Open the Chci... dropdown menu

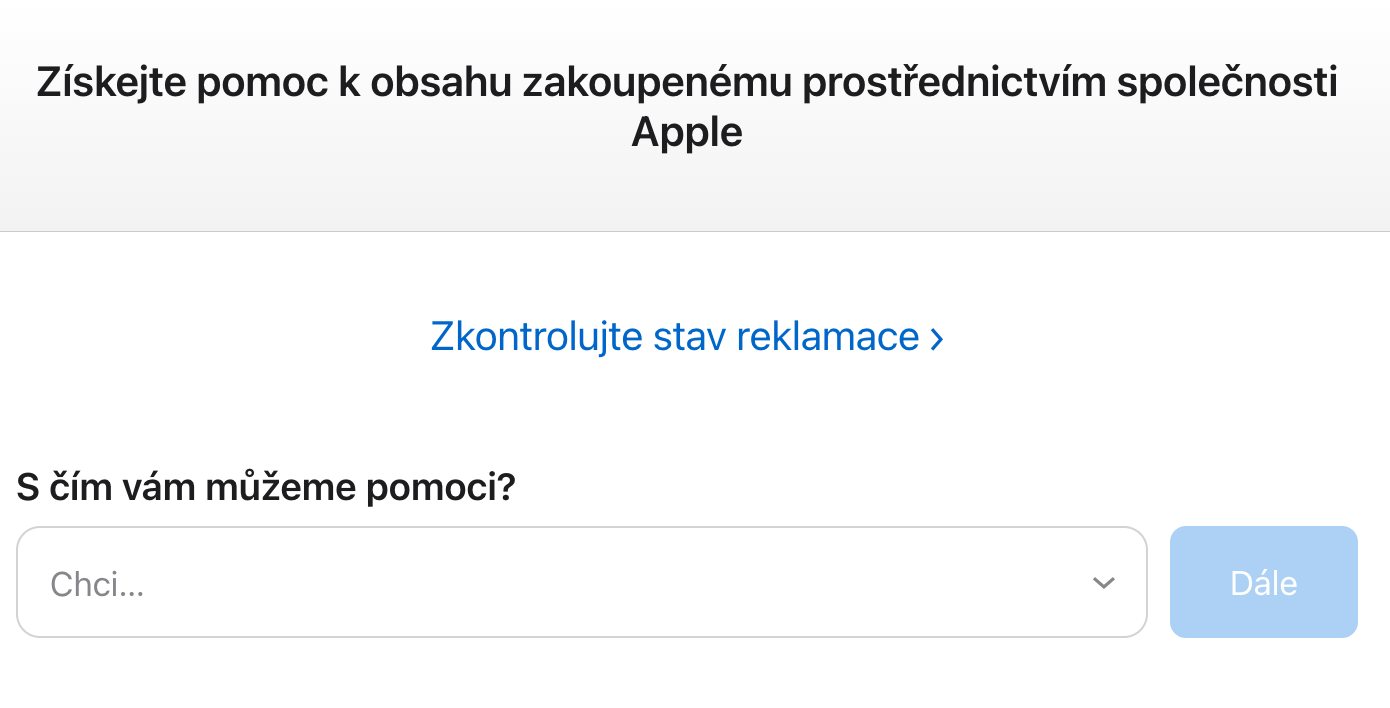pos(581,582)
